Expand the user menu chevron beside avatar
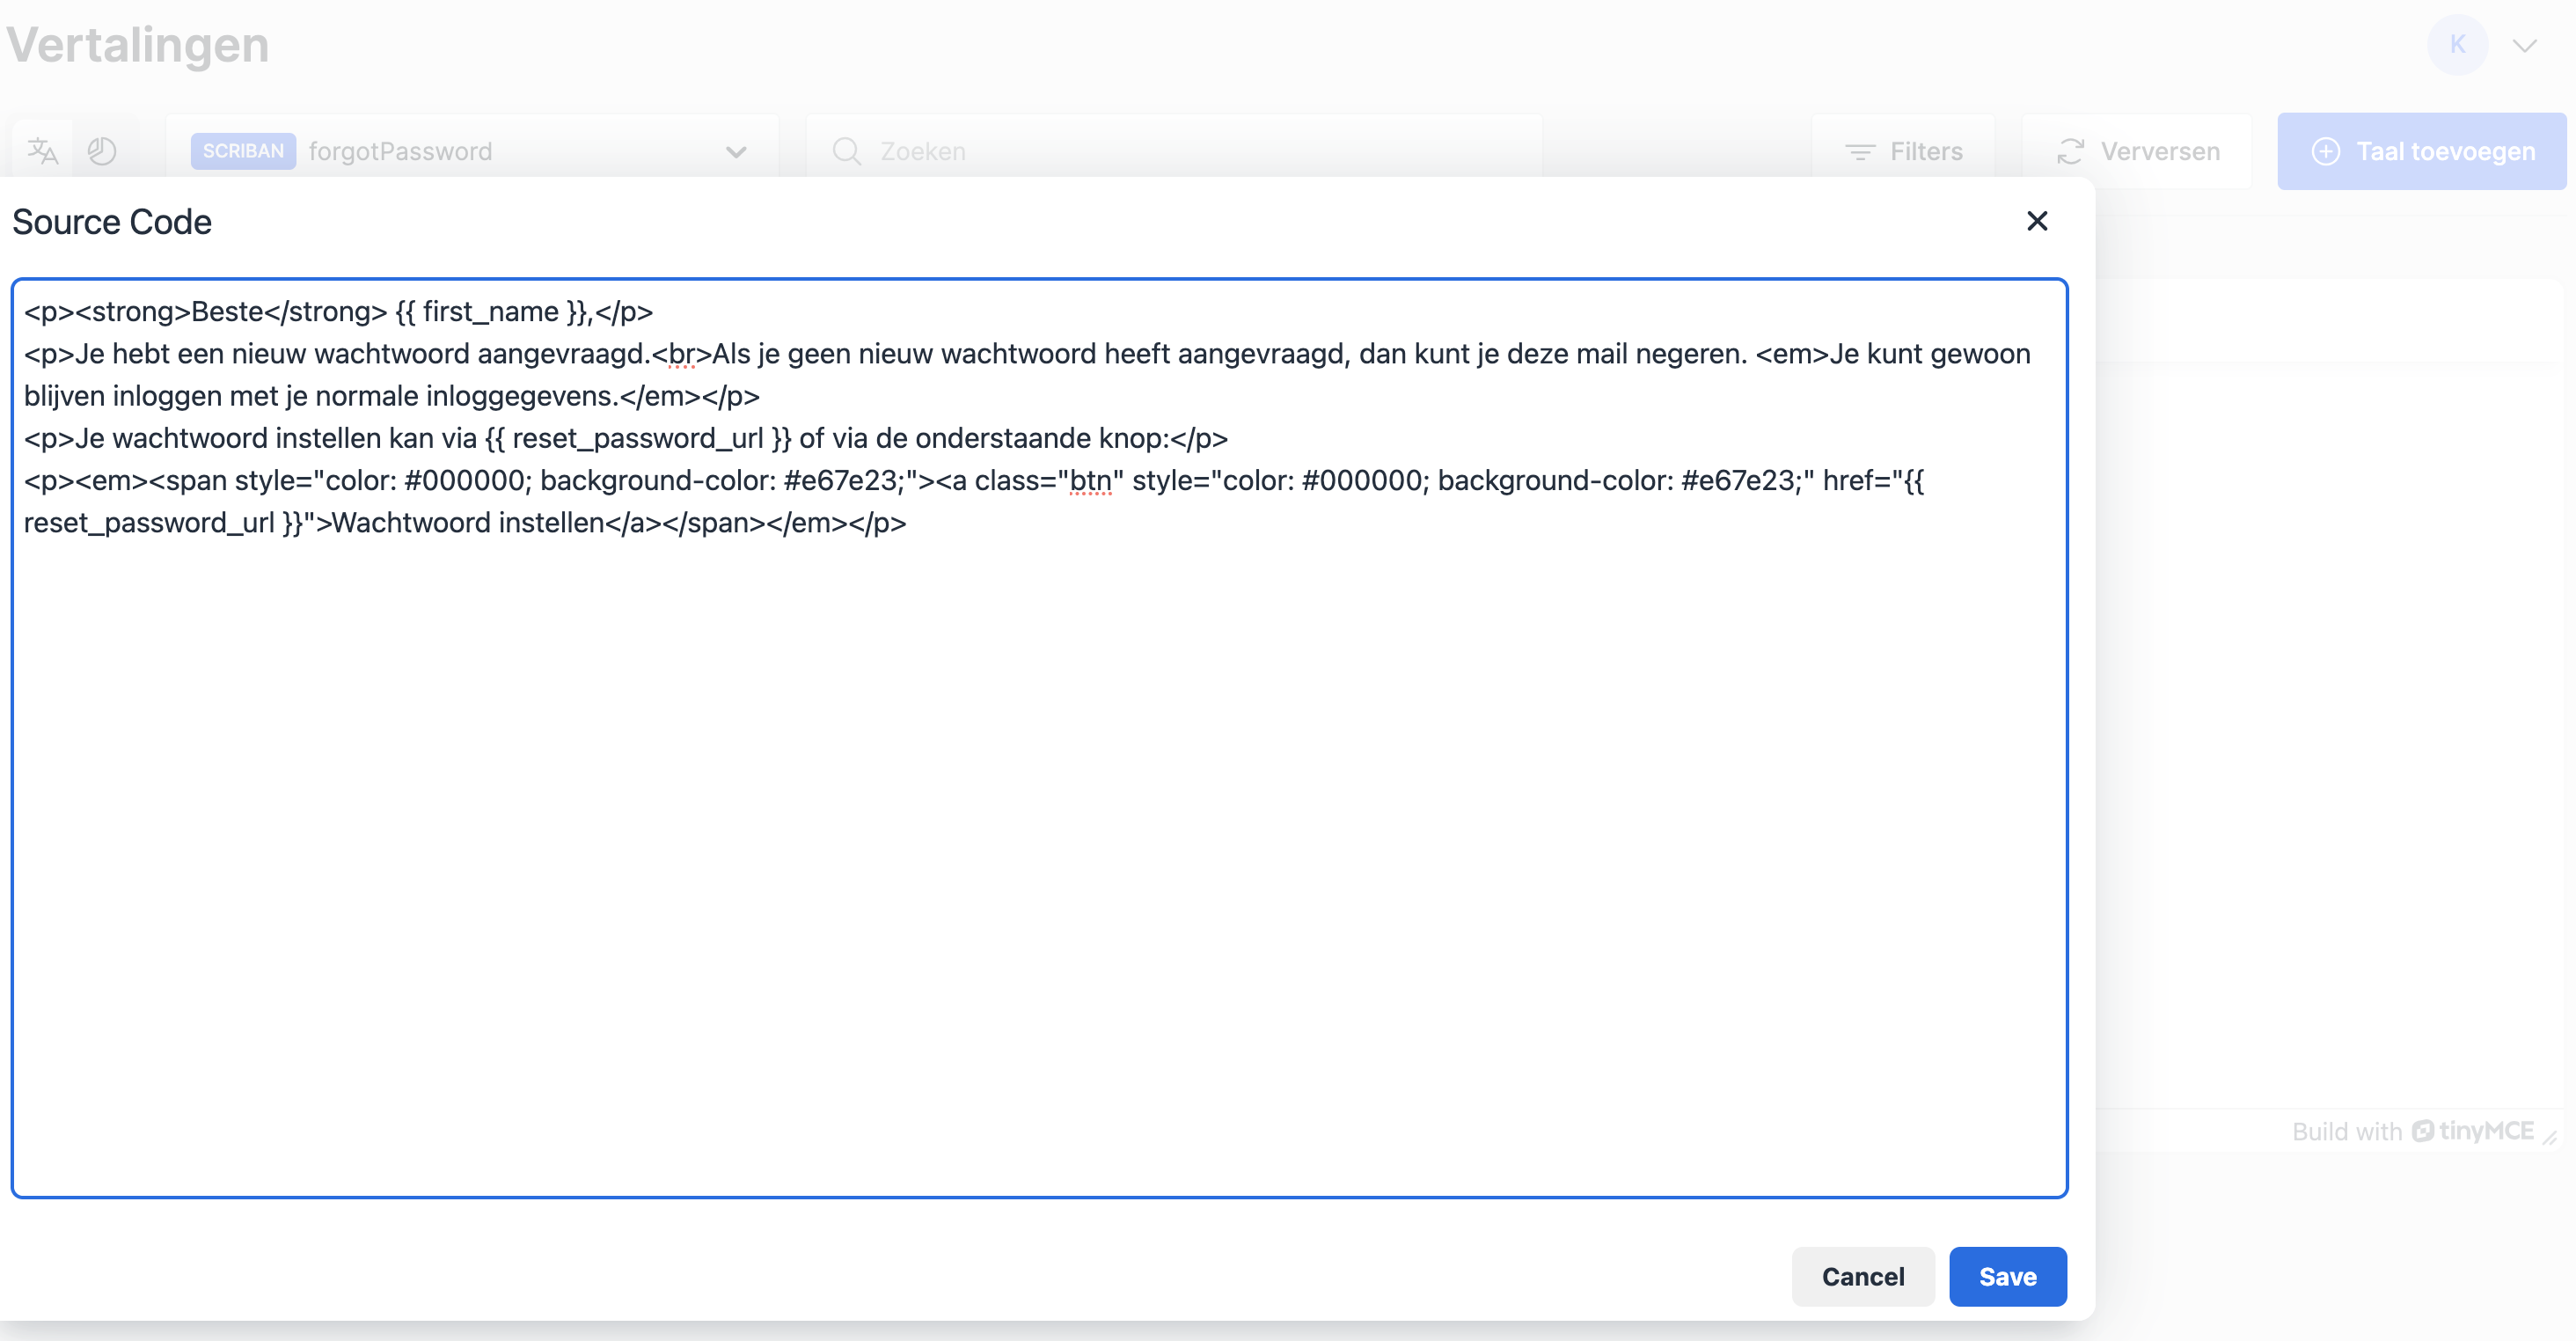 click(x=2525, y=46)
